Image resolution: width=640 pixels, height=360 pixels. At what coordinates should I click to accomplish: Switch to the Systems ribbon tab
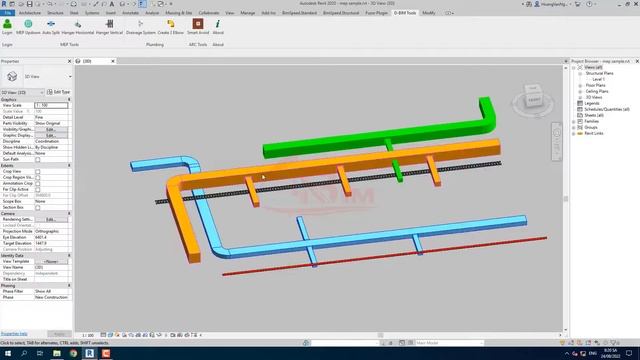(x=92, y=13)
